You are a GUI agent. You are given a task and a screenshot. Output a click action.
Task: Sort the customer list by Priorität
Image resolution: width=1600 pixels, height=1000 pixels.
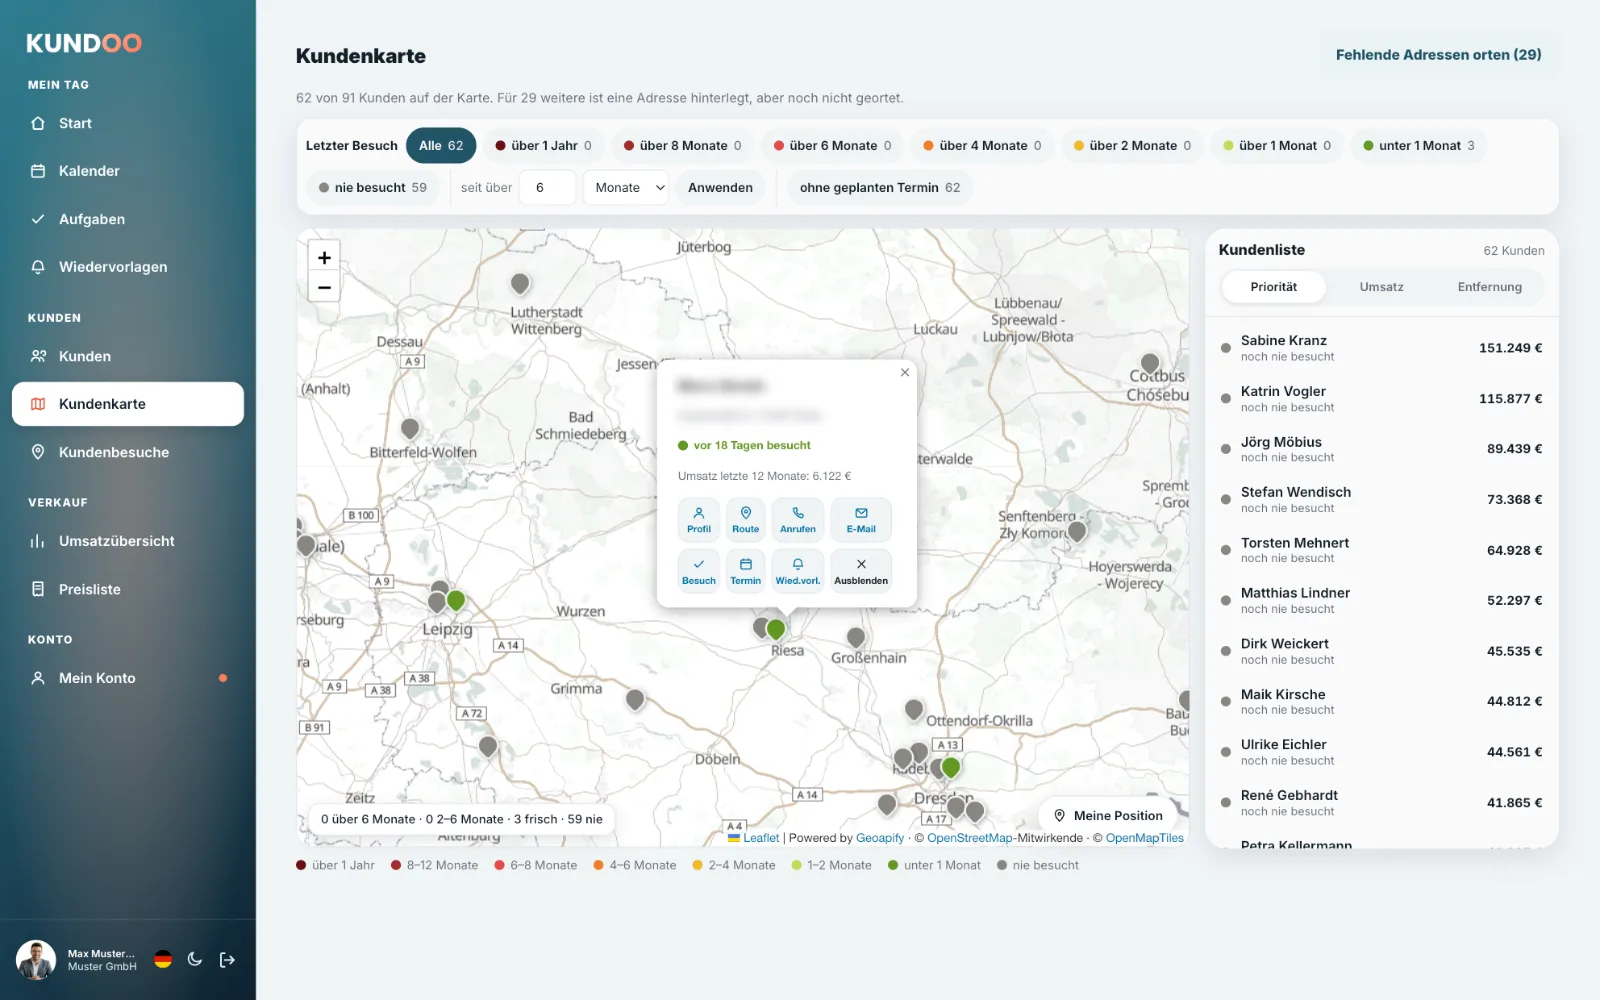coord(1273,287)
